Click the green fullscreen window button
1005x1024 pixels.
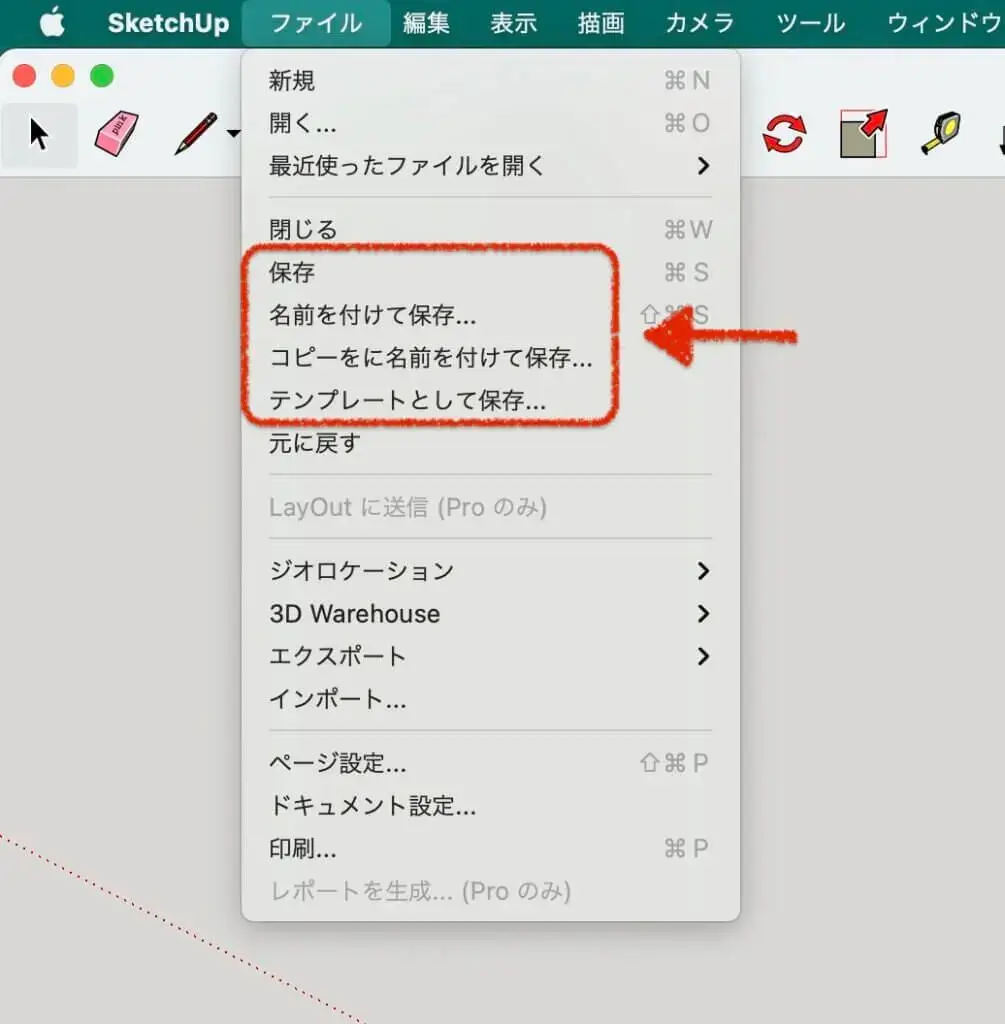[102, 76]
